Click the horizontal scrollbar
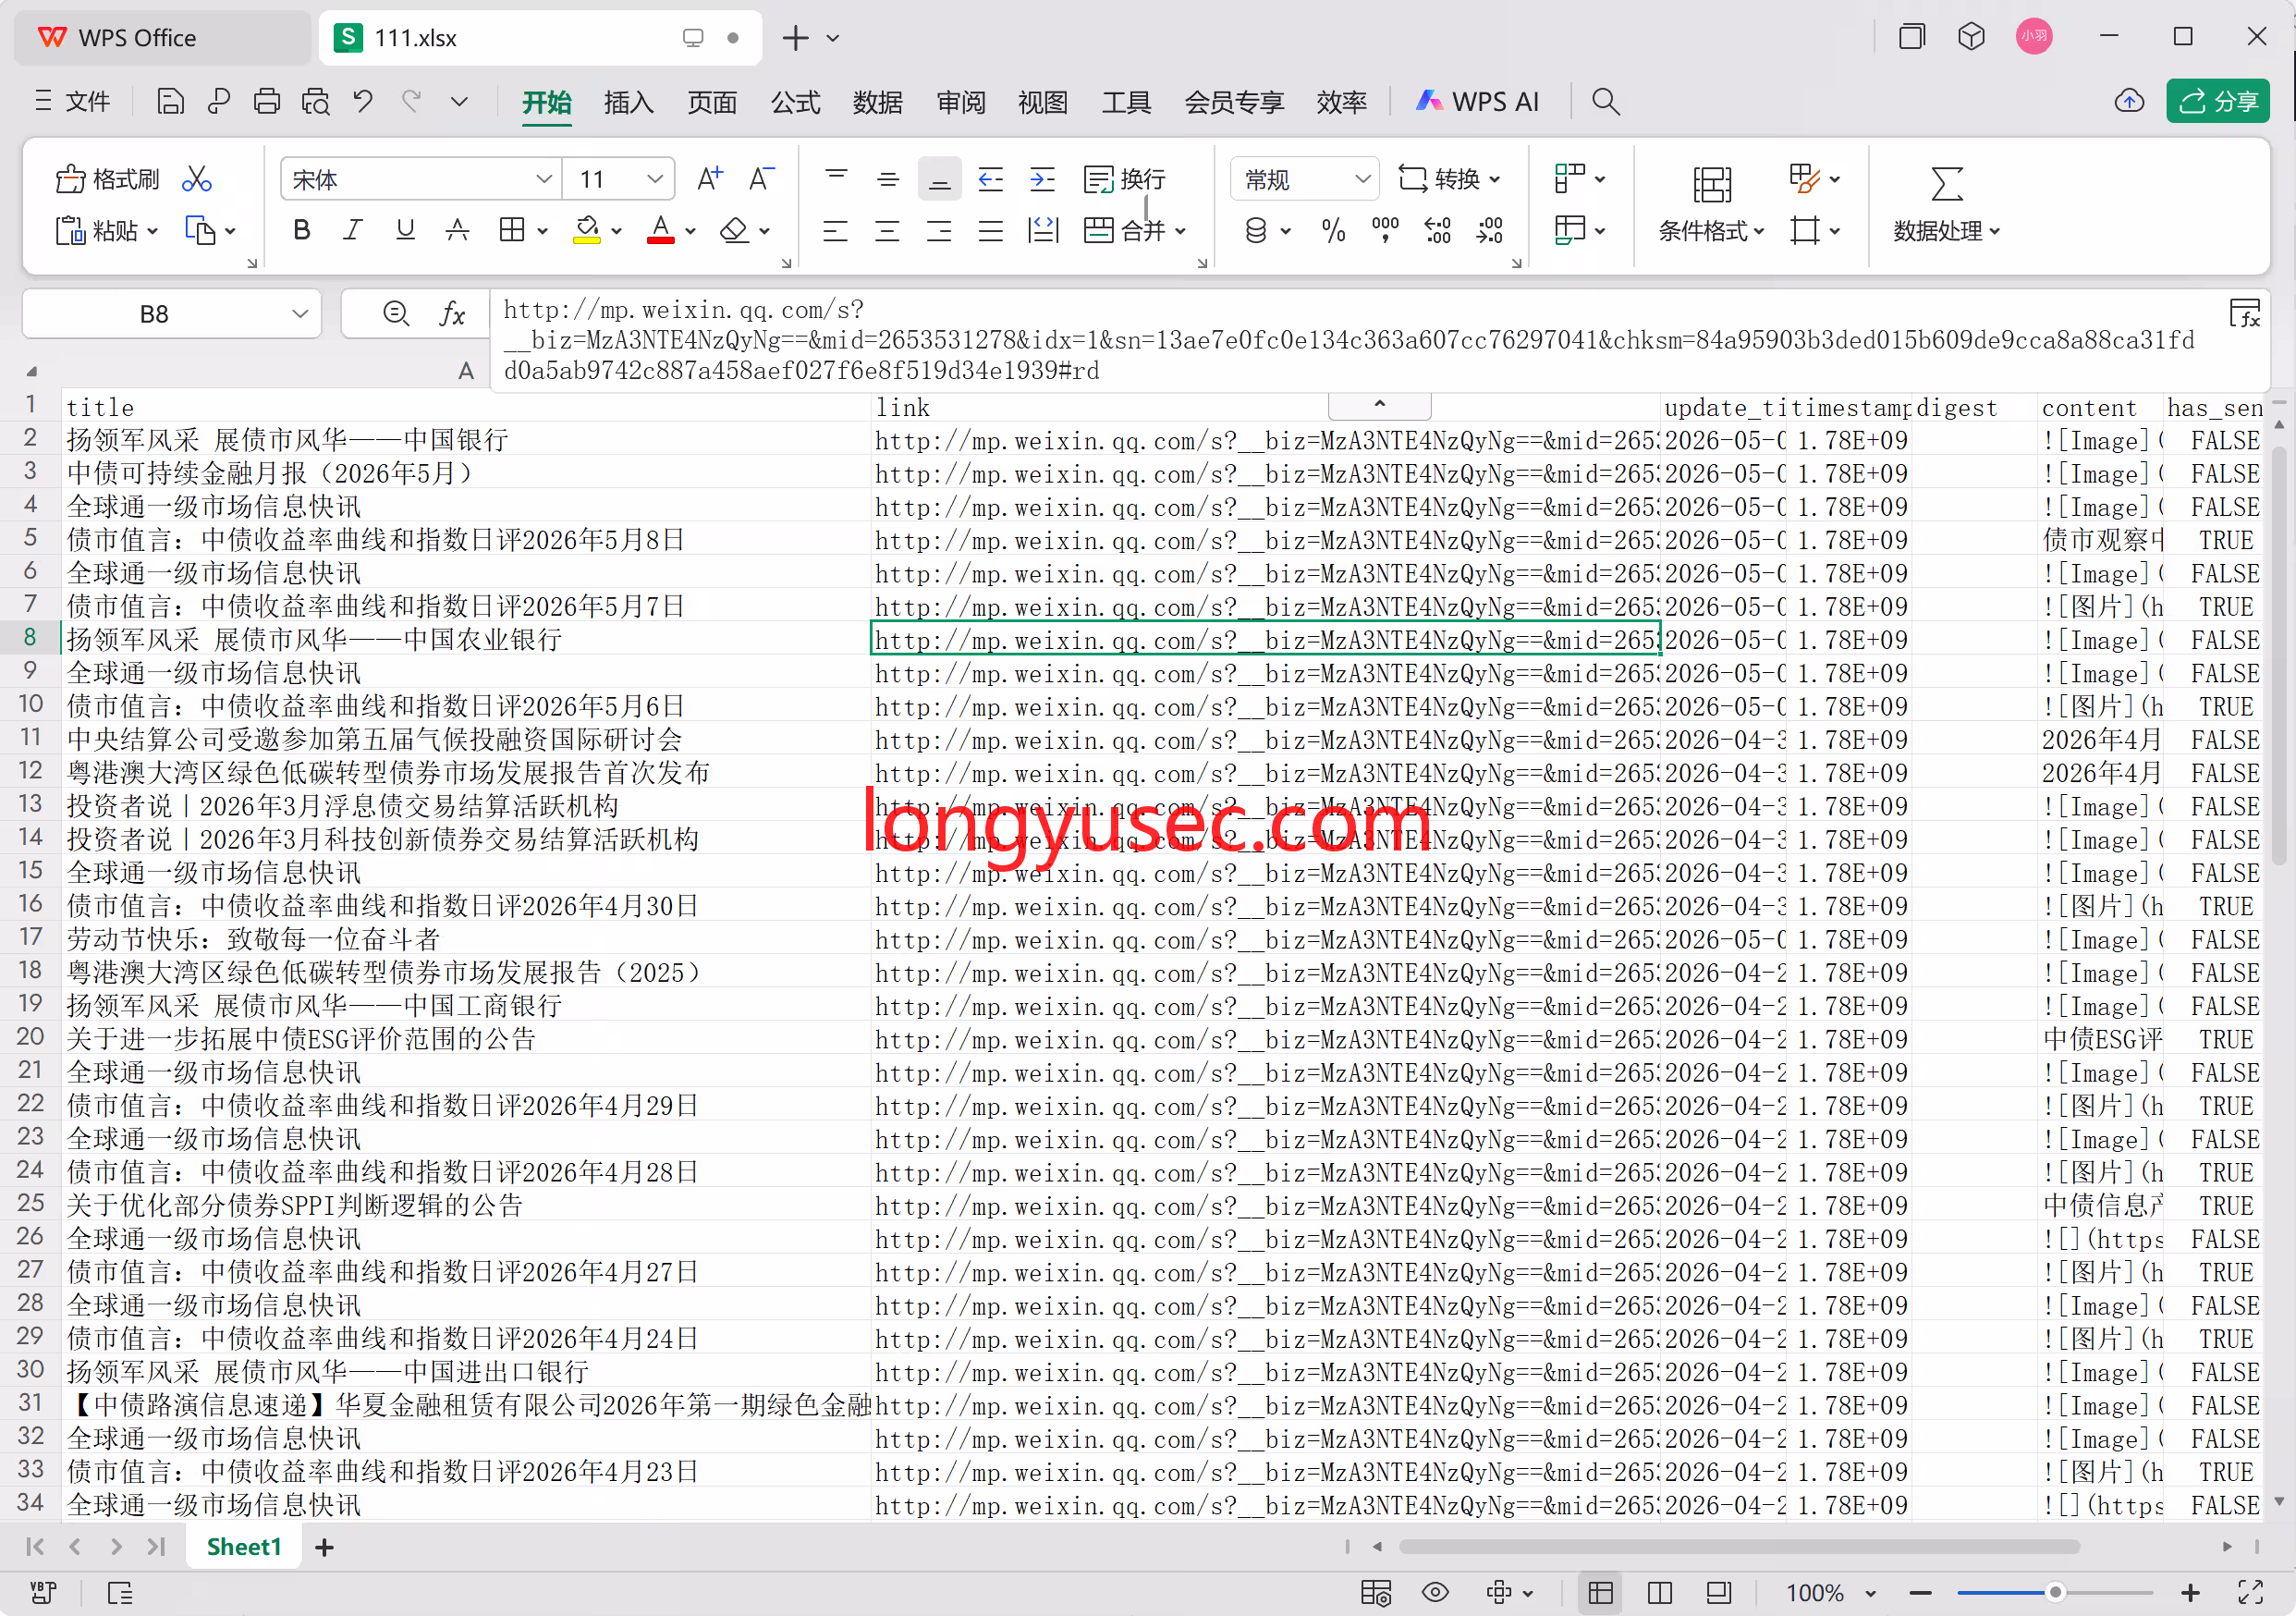Image resolution: width=2296 pixels, height=1616 pixels. [1739, 1546]
